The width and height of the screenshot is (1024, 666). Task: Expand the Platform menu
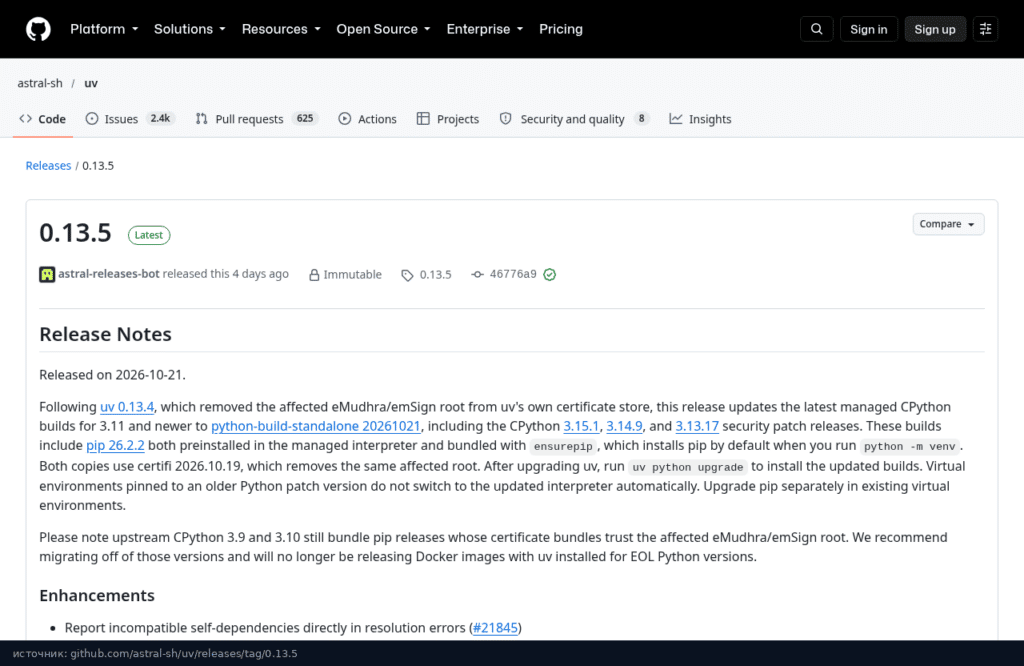(104, 29)
